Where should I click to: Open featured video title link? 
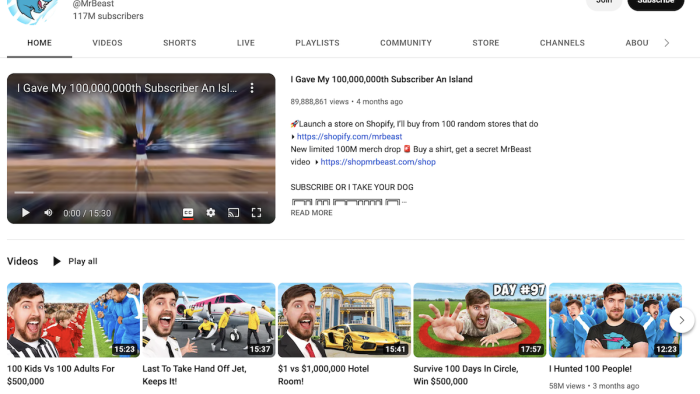point(381,79)
